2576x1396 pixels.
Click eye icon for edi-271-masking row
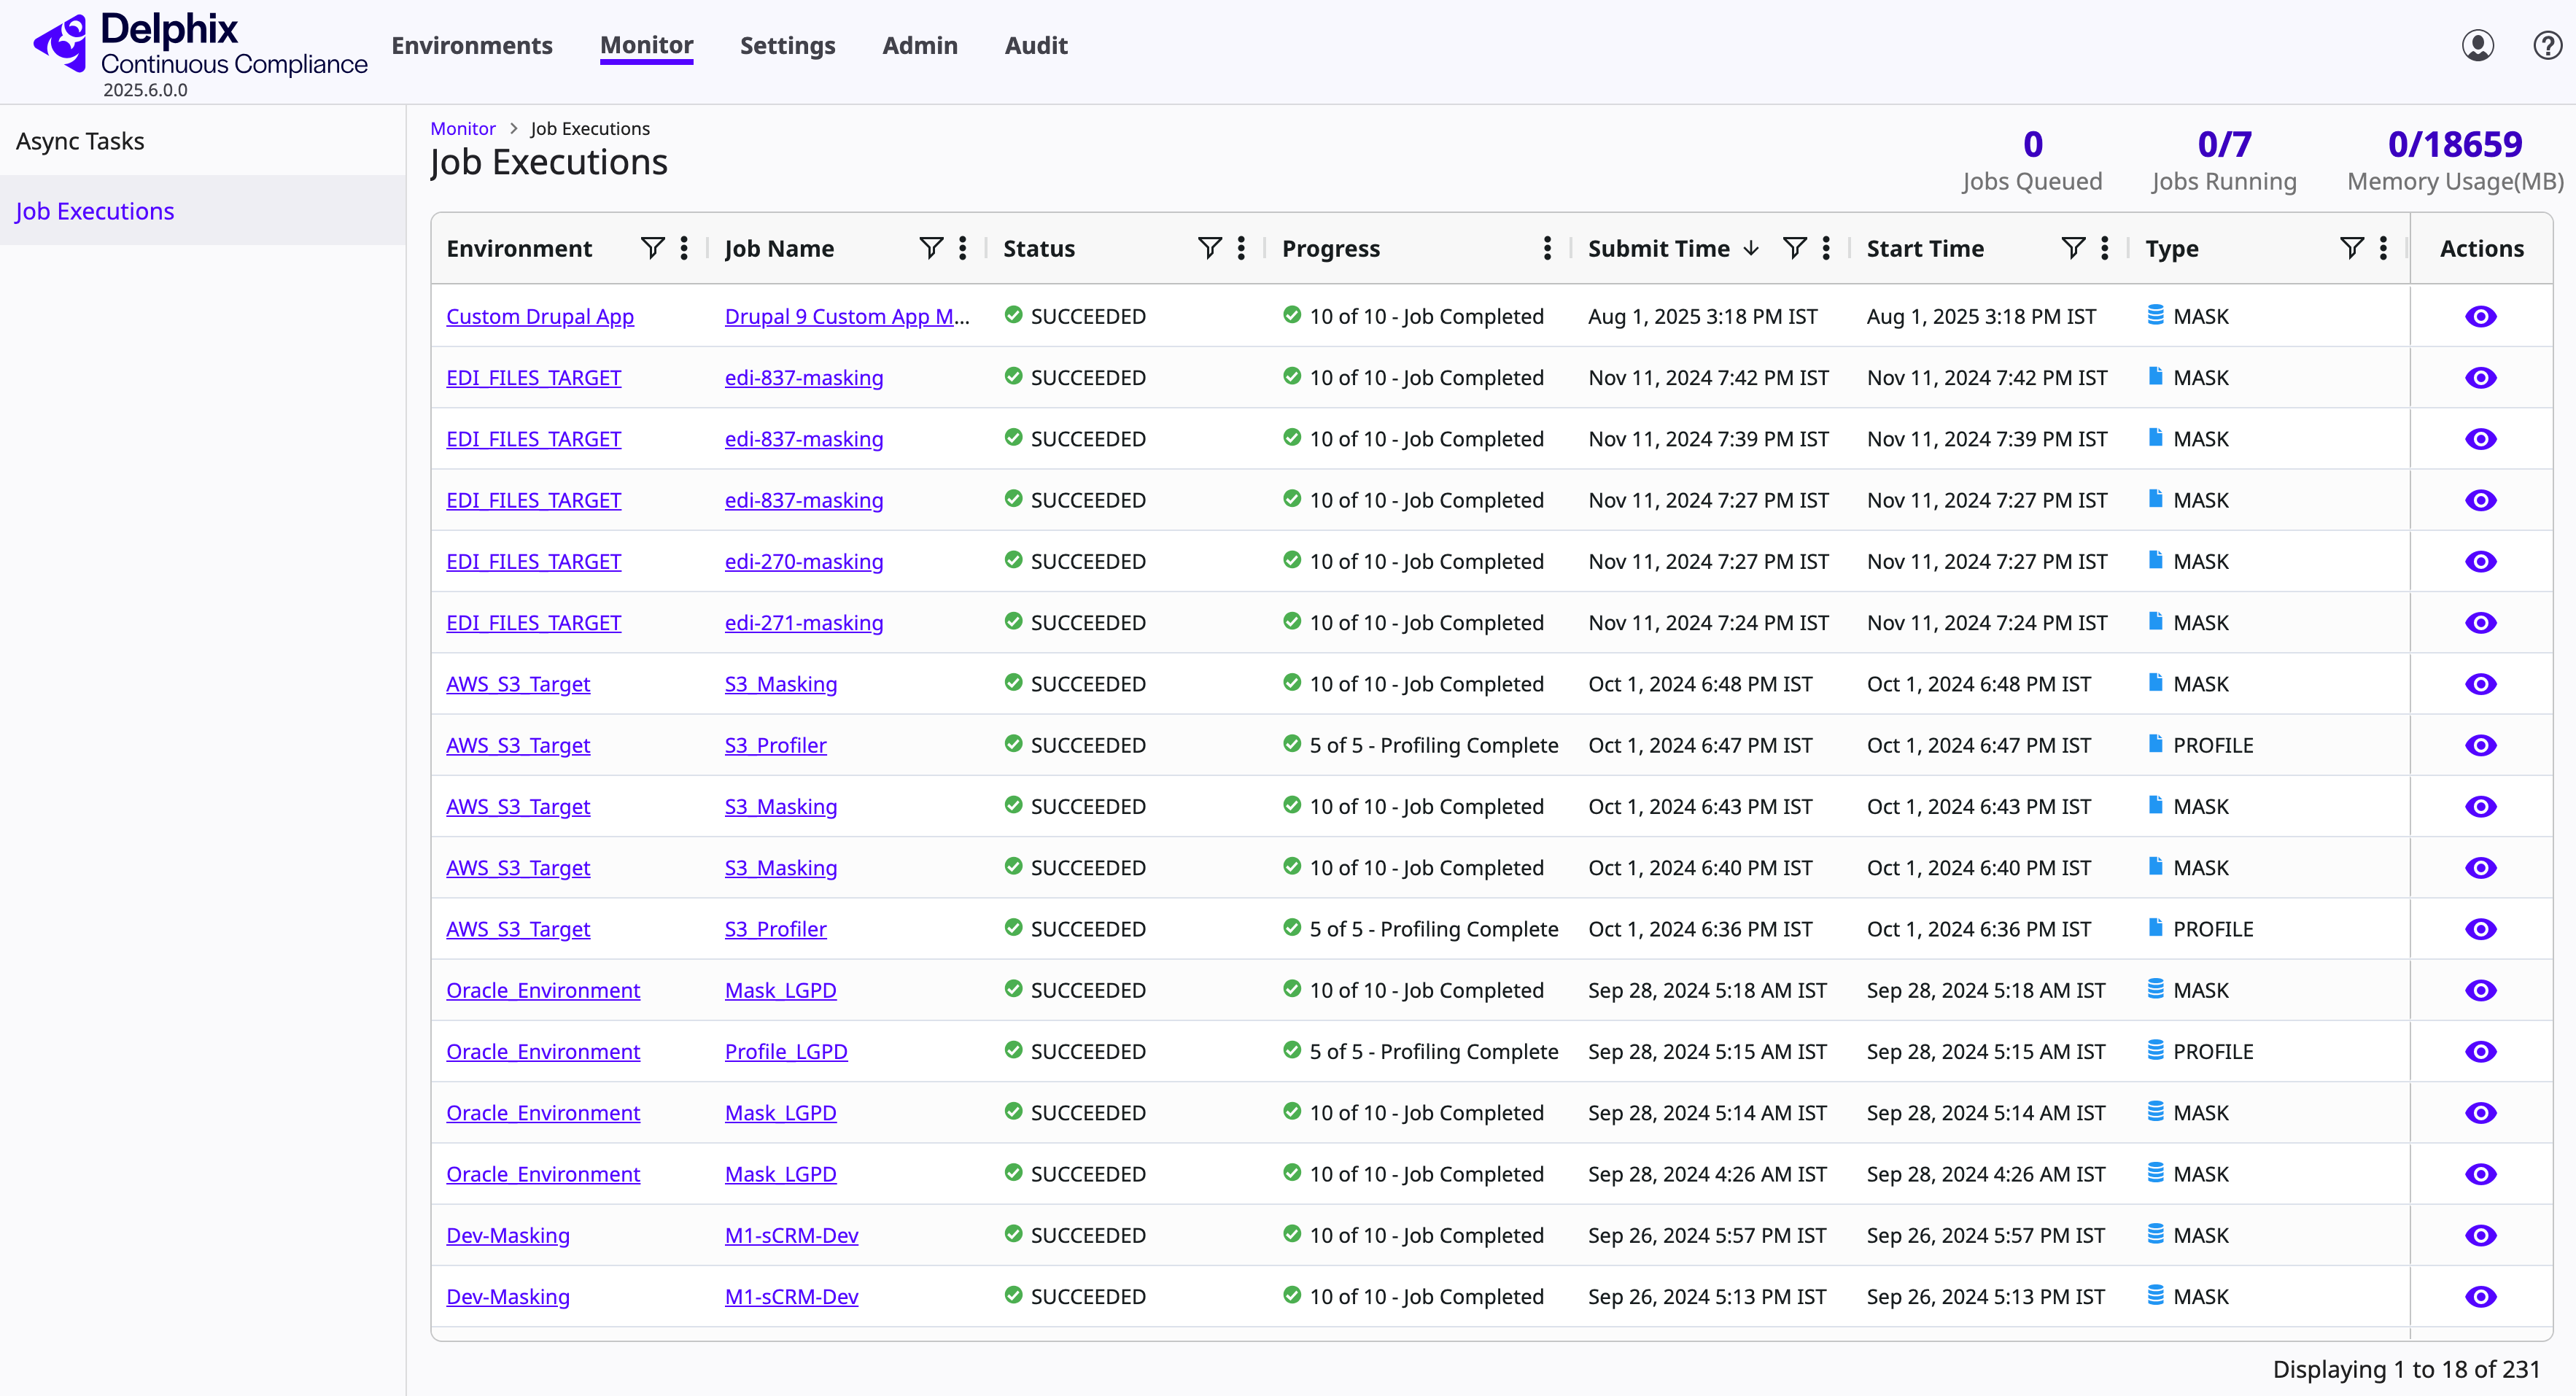(x=2480, y=623)
